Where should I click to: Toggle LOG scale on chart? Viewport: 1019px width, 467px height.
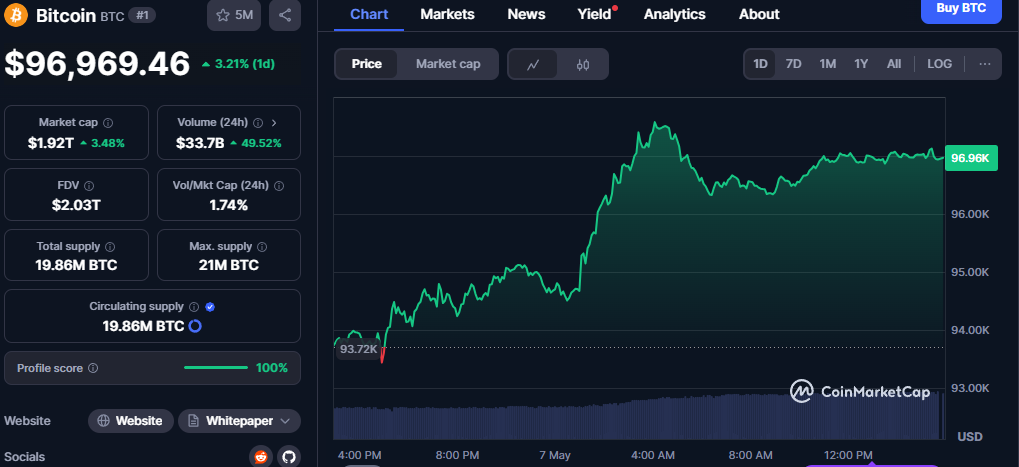[x=940, y=64]
